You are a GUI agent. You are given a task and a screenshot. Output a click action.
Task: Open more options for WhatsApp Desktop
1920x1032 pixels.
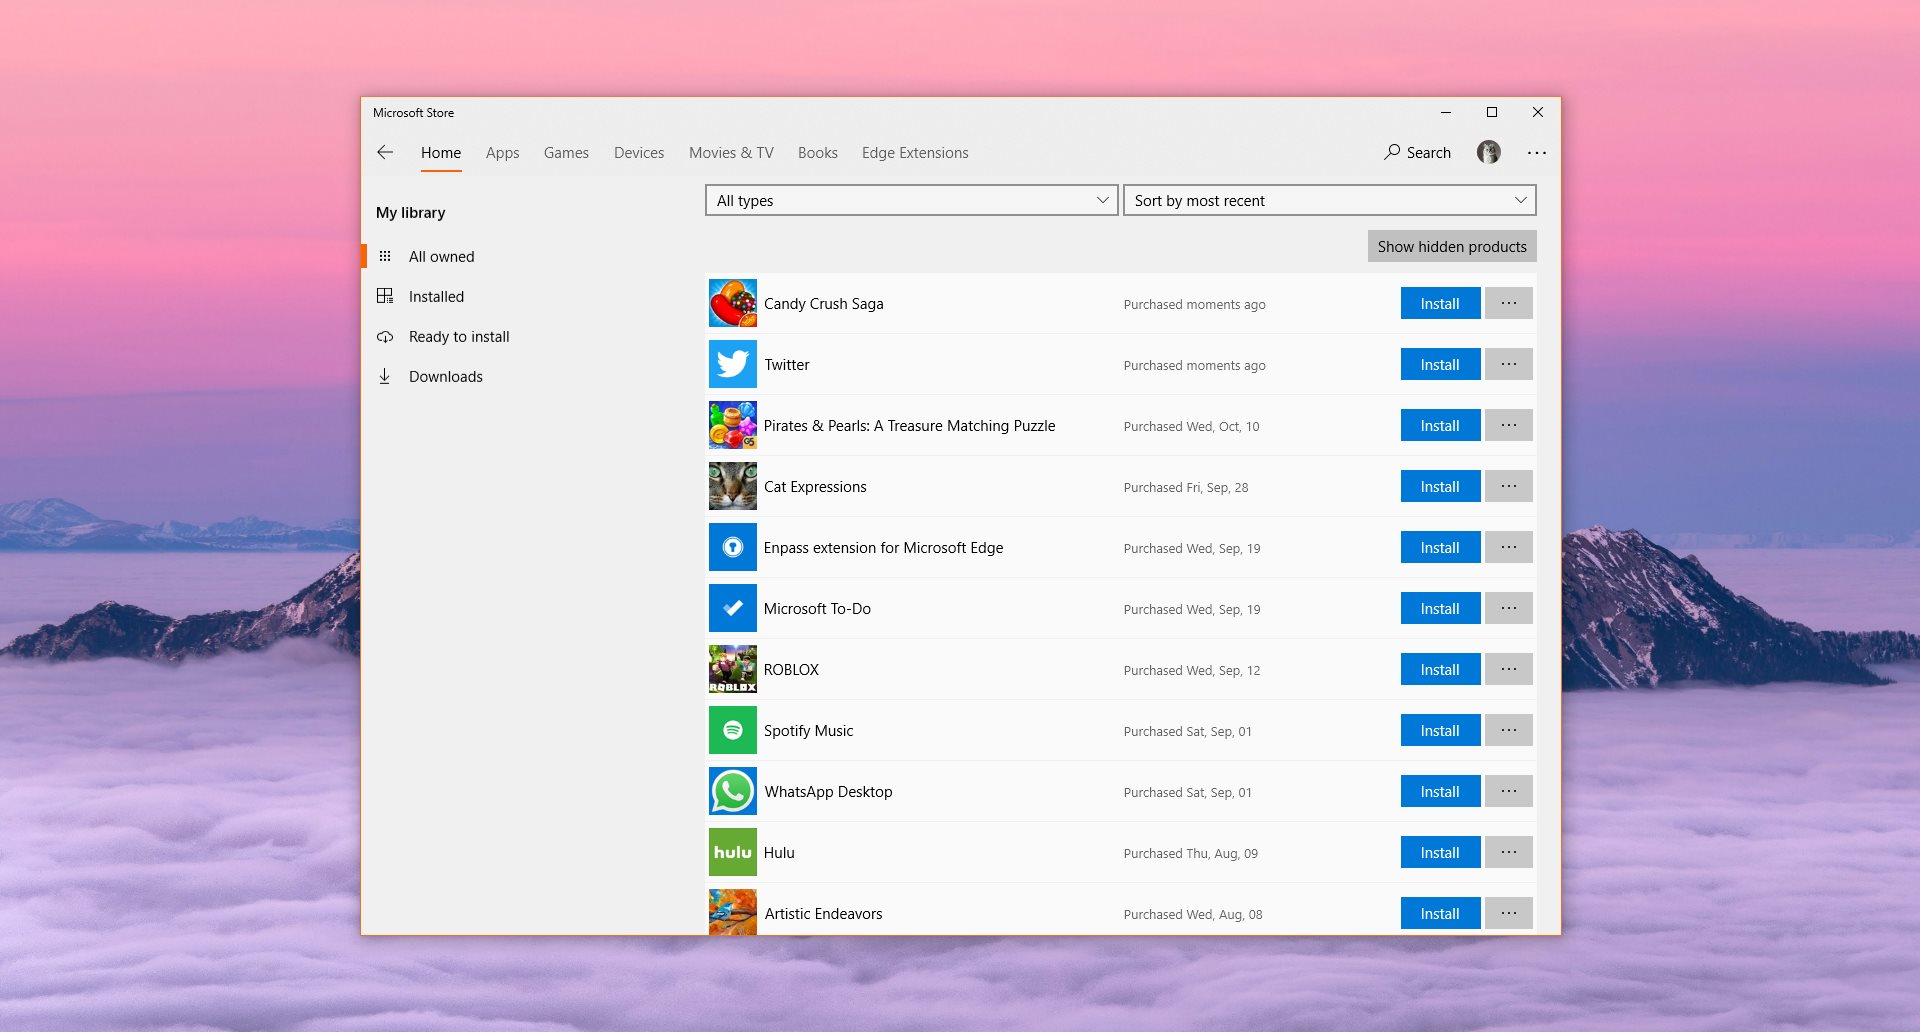1509,791
